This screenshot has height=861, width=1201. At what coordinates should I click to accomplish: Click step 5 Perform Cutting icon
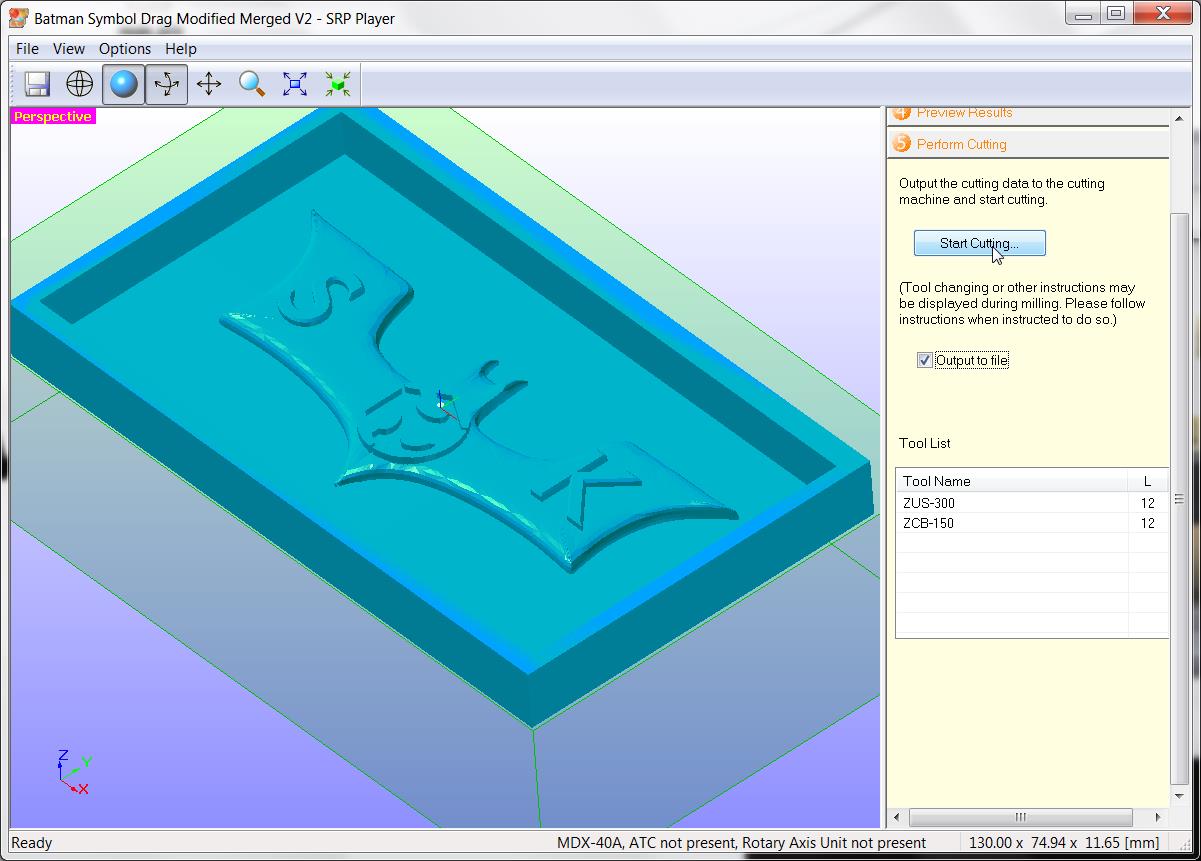click(902, 144)
